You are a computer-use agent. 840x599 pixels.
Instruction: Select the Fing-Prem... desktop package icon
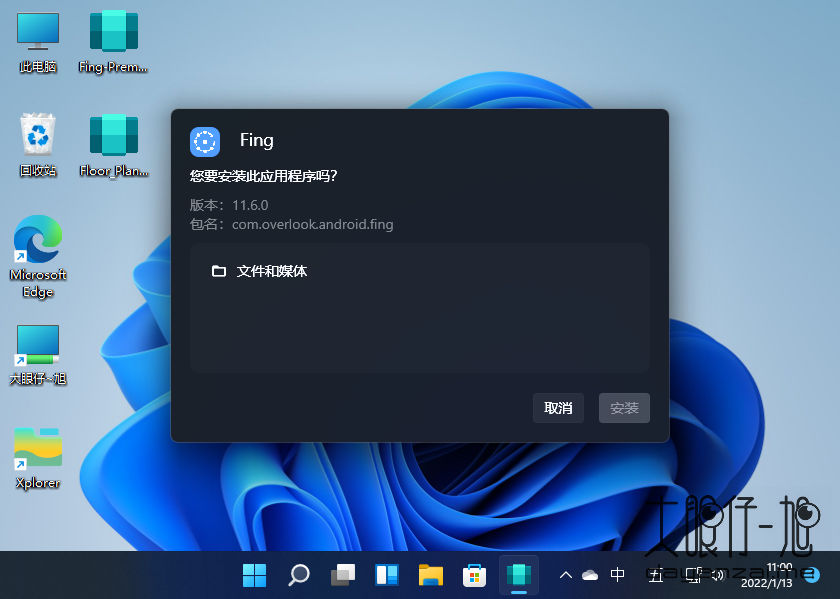[x=113, y=42]
